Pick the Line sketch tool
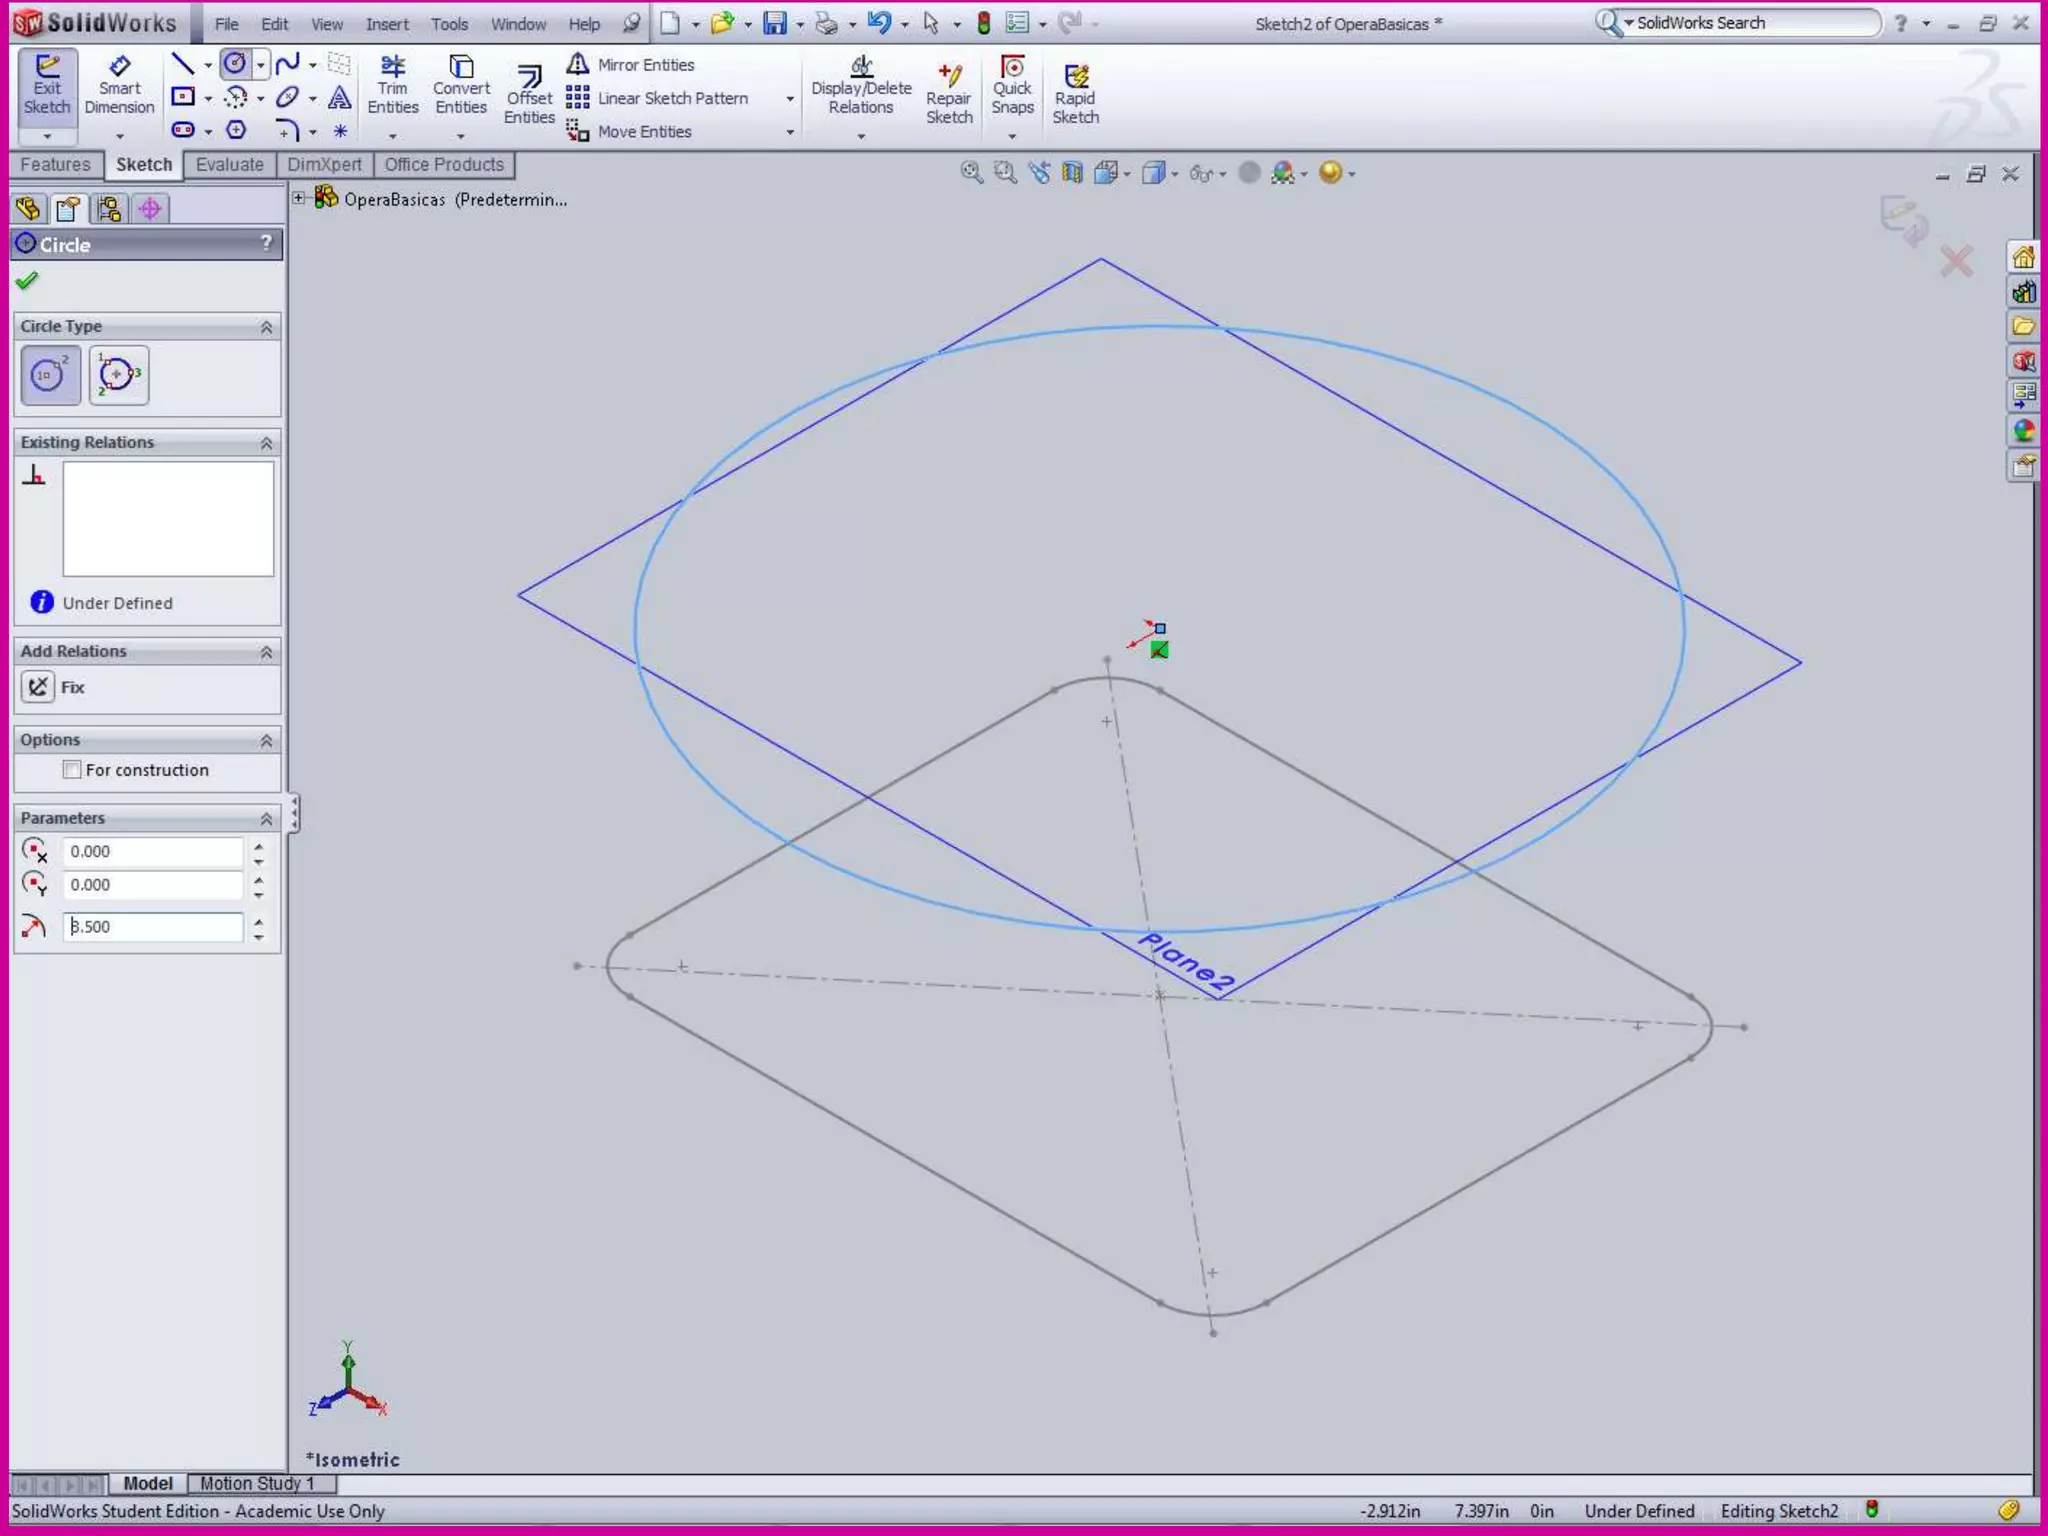This screenshot has width=2048, height=1536. pos(183,65)
